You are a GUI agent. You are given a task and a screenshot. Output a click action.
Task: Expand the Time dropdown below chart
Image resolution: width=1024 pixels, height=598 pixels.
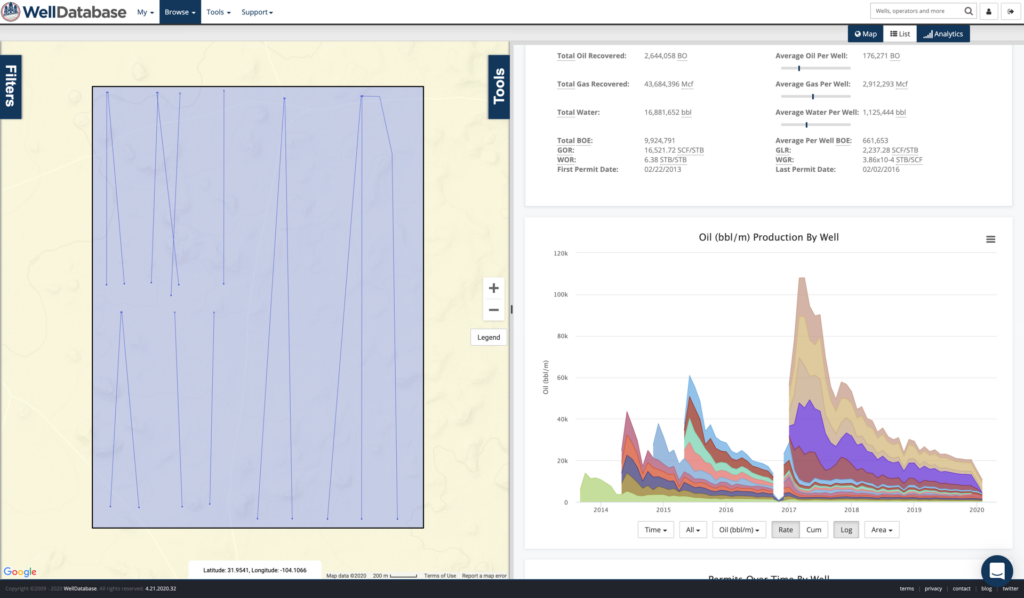tap(656, 529)
